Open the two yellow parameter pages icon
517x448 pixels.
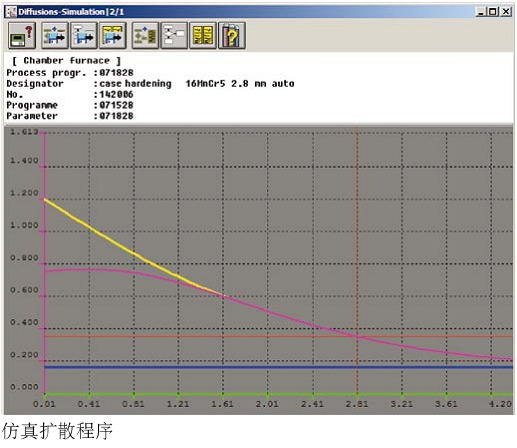coord(203,35)
